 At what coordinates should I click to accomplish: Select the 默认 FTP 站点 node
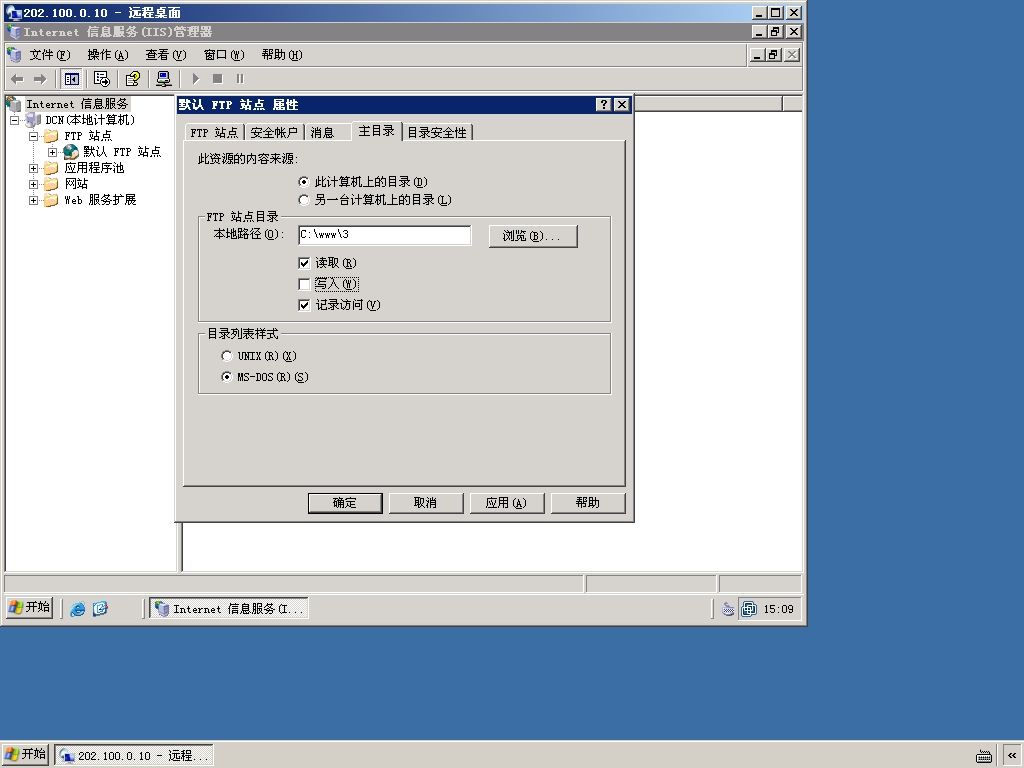pyautogui.click(x=121, y=152)
